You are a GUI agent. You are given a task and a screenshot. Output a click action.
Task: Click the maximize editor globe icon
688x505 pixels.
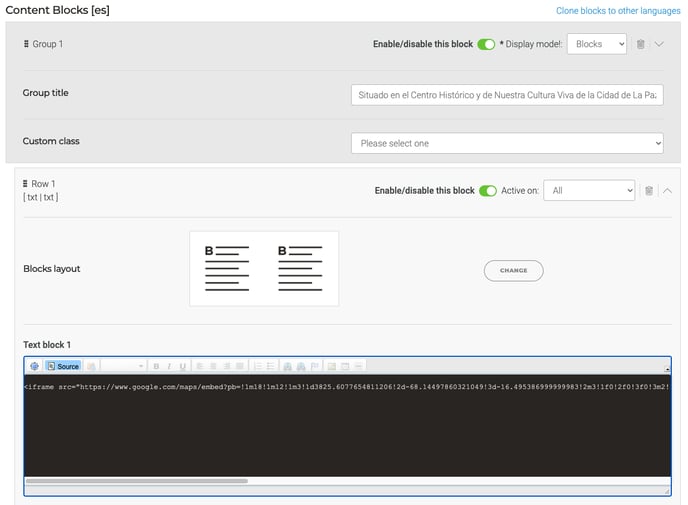[34, 366]
